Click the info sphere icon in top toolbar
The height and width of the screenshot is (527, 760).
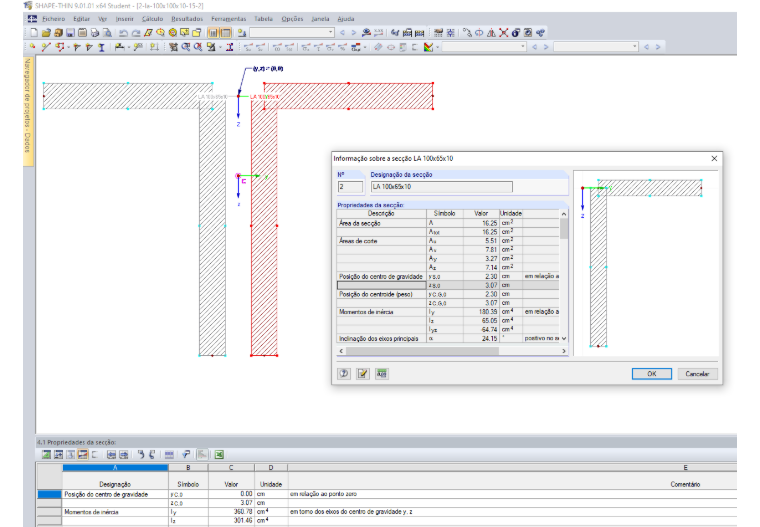coord(516,33)
